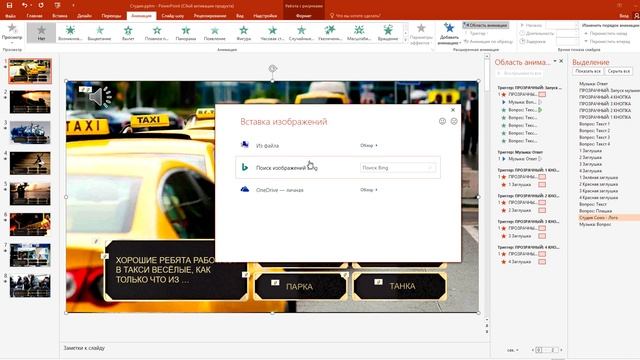The height and width of the screenshot is (360, 640).
Task: Close the Вставка изображений dialog
Action: (x=453, y=110)
